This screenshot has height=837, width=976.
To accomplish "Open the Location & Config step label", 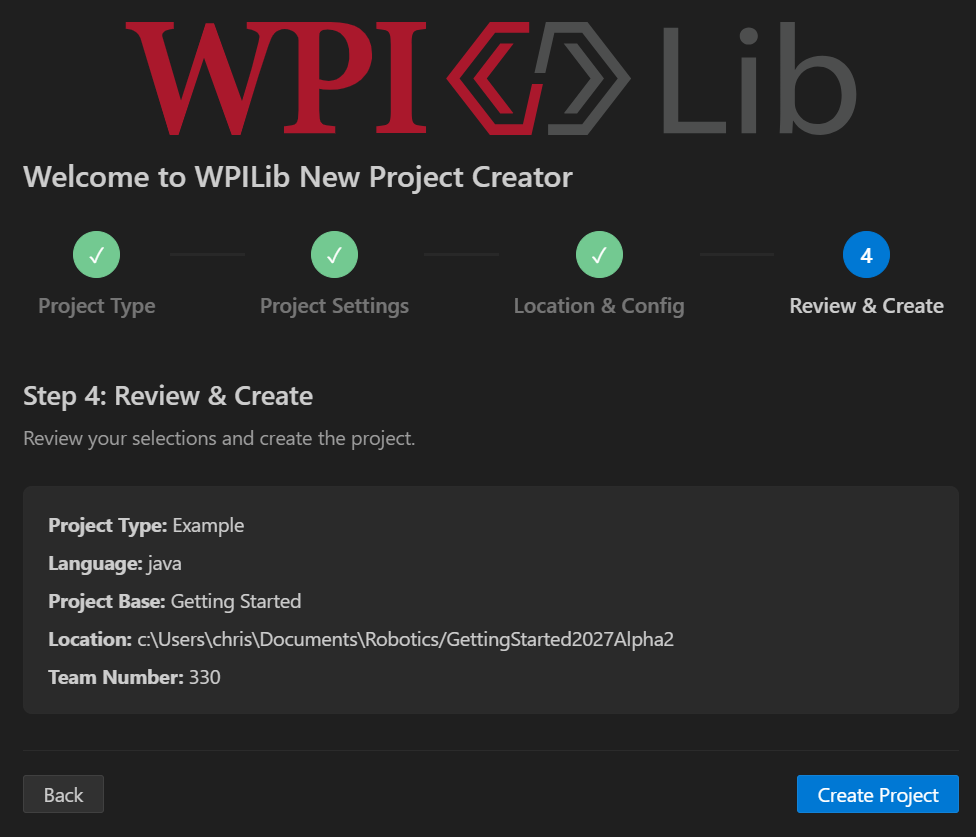I will [x=599, y=306].
